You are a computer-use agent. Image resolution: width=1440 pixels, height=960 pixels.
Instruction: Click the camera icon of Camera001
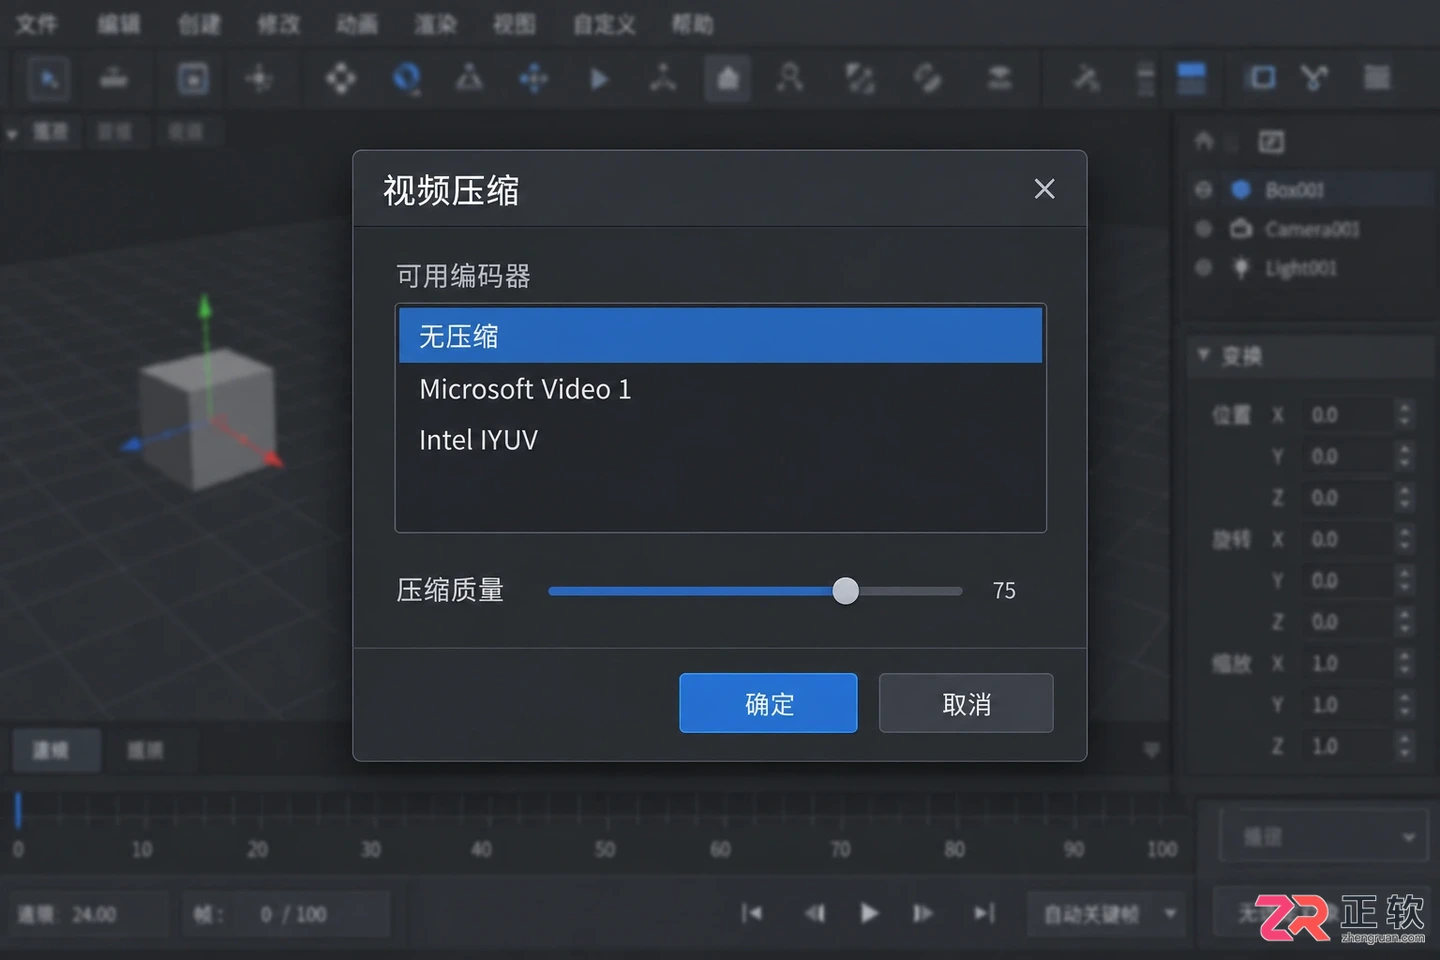click(1241, 229)
